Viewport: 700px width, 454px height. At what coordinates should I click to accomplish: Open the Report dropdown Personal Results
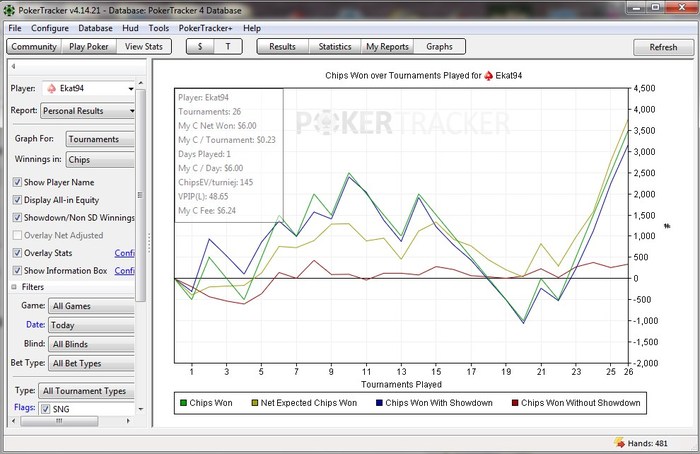(88, 111)
